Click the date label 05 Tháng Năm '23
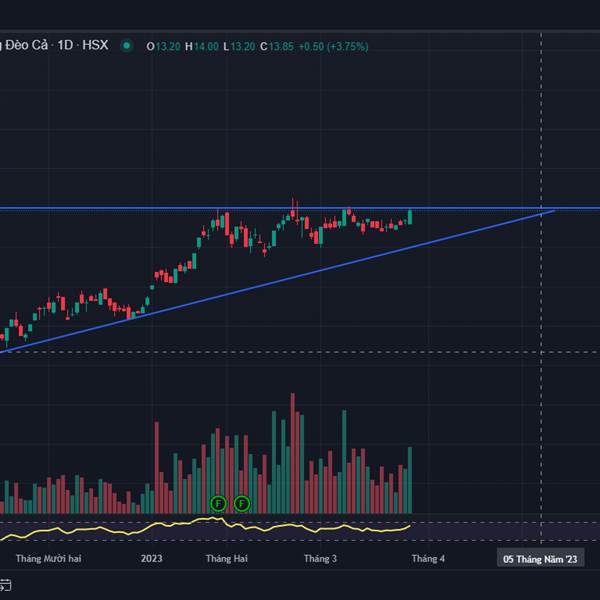Viewport: 600px width, 600px height. pos(540,559)
